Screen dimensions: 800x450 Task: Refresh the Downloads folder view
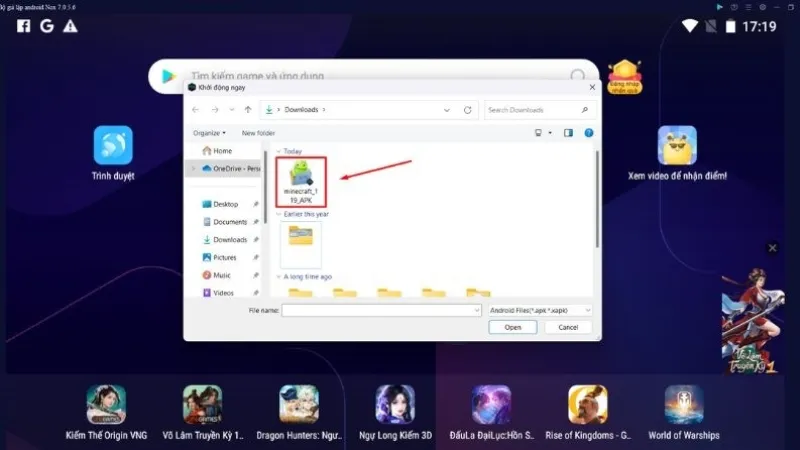click(467, 110)
